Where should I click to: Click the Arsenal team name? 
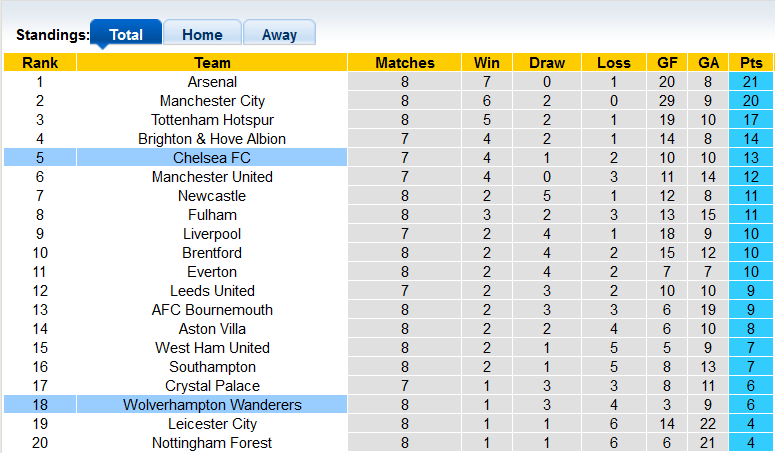click(212, 82)
